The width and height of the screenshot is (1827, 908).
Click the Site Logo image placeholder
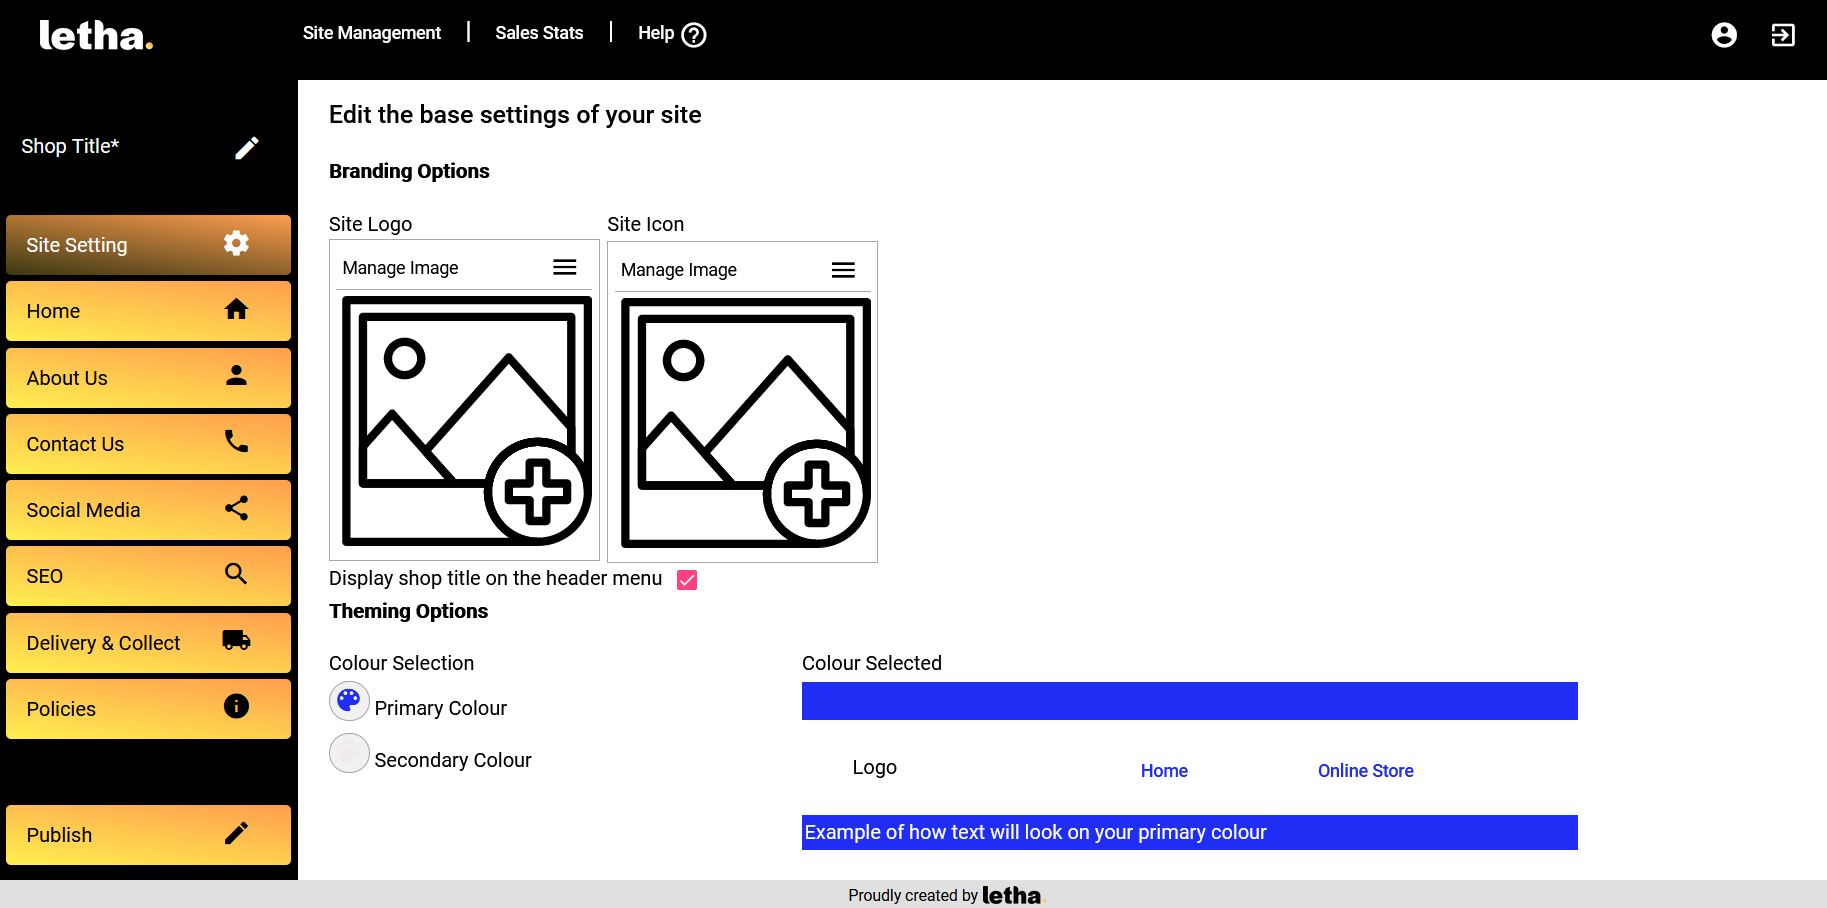465,422
